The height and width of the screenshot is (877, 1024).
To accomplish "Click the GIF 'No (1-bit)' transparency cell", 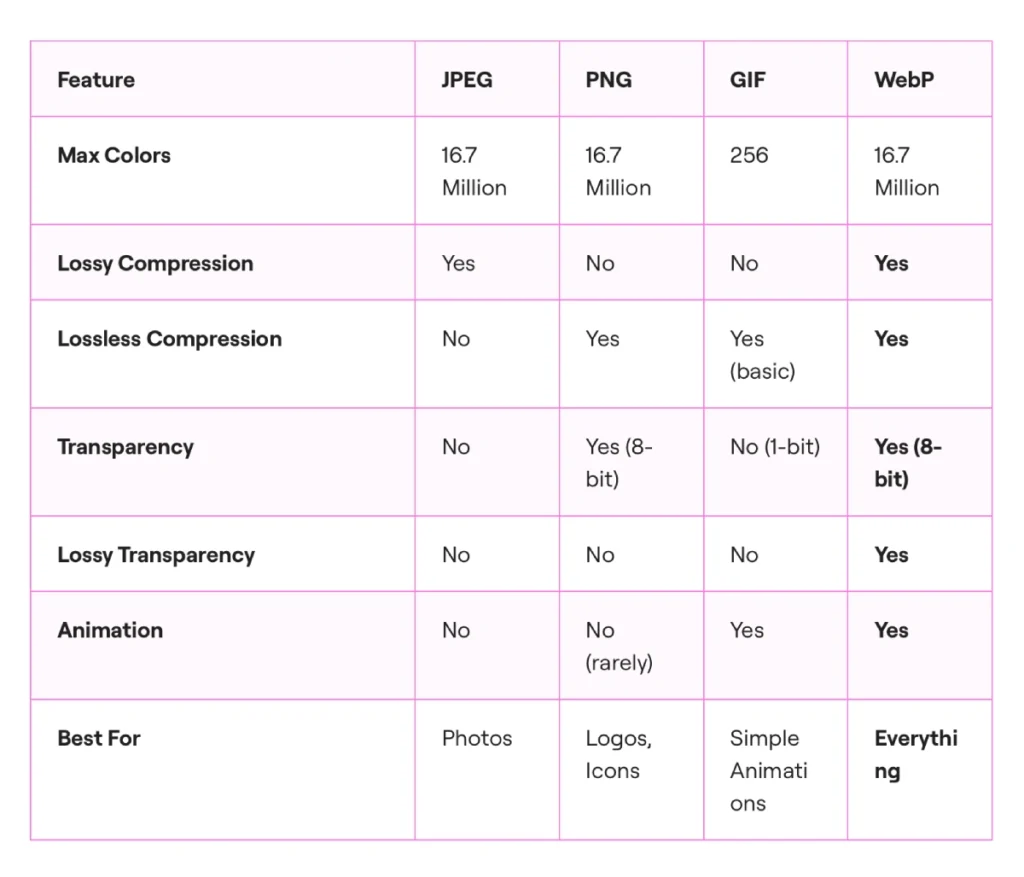I will 775,447.
